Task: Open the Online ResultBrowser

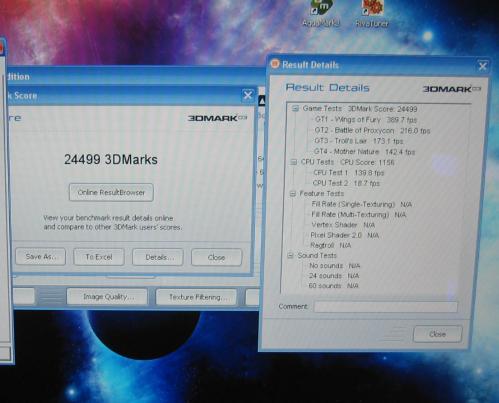Action: pyautogui.click(x=111, y=192)
